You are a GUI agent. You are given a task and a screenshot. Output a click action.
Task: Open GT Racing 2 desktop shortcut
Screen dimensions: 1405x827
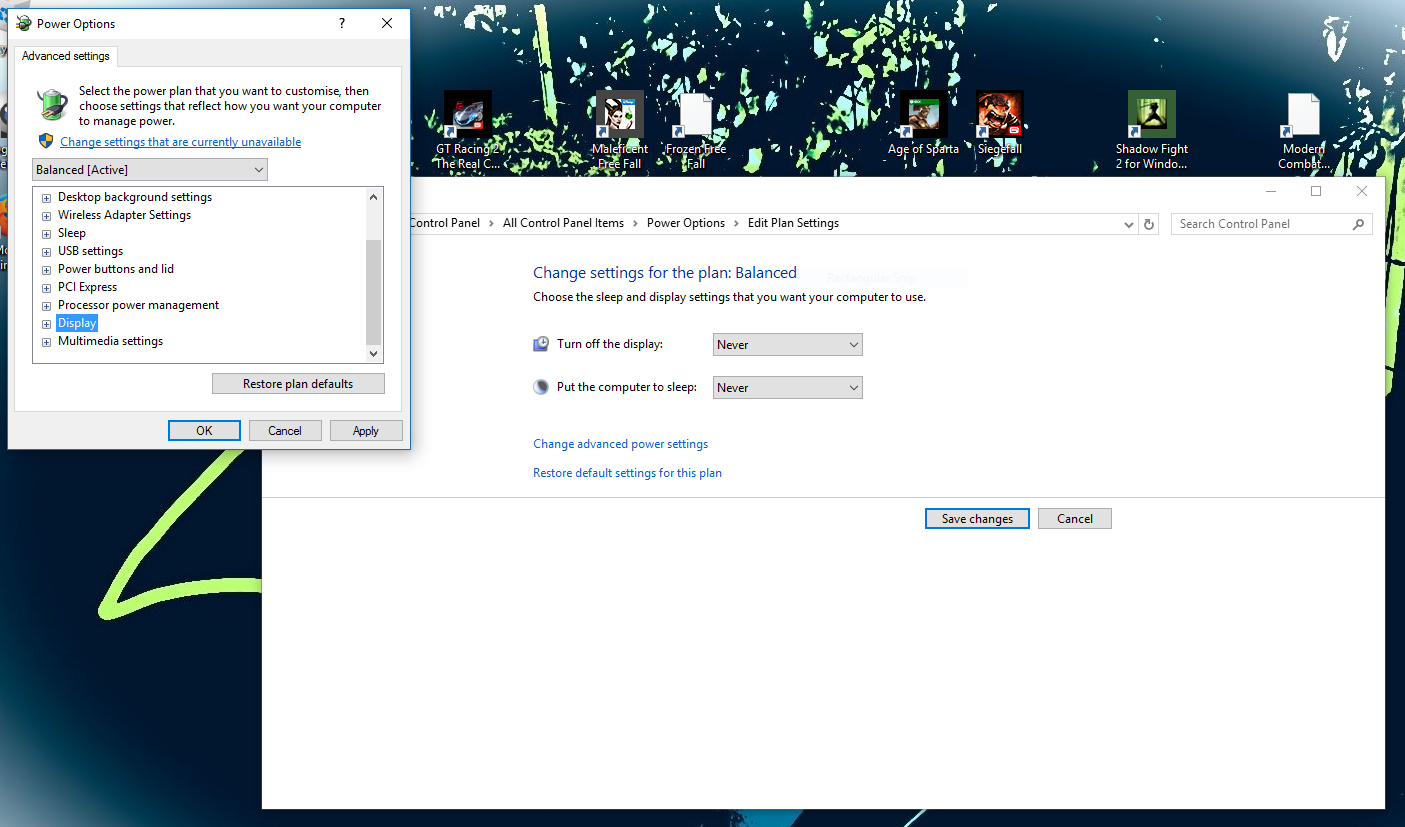click(x=467, y=116)
